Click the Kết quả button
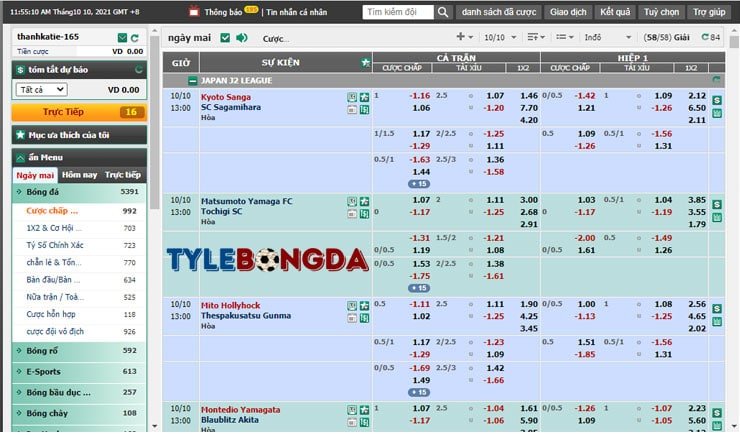 pyautogui.click(x=615, y=13)
